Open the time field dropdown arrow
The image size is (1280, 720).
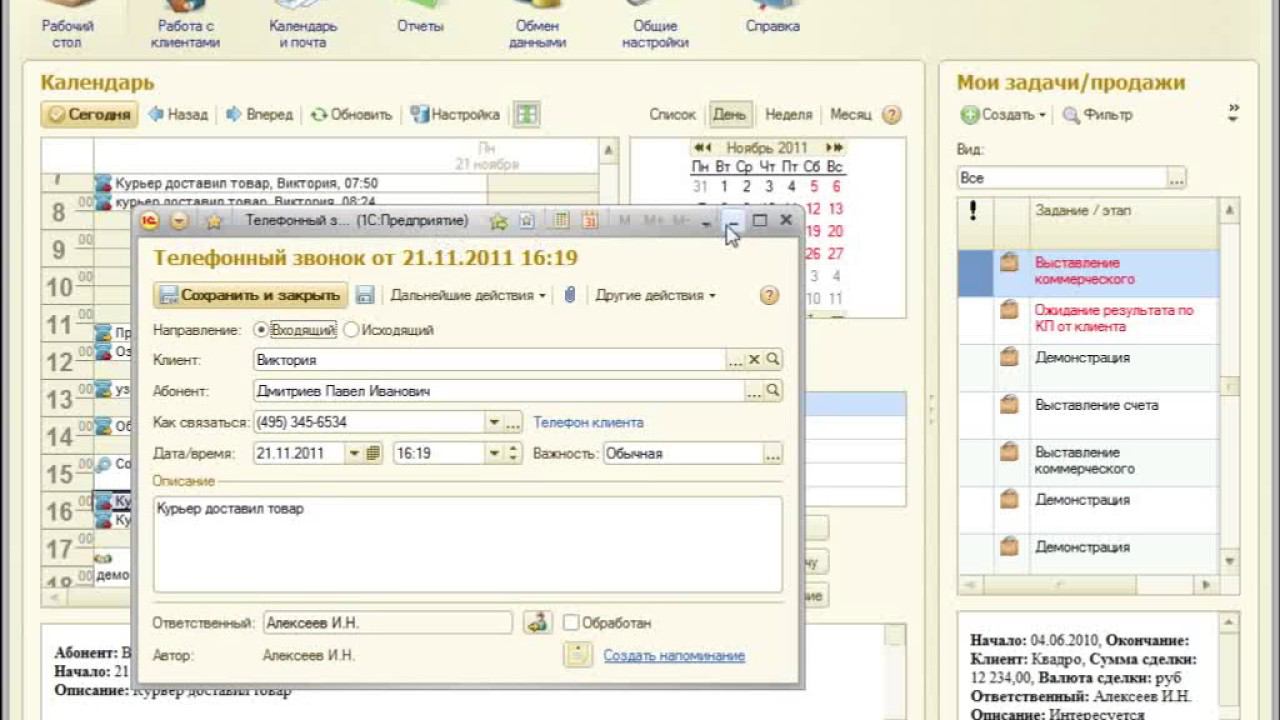click(494, 453)
